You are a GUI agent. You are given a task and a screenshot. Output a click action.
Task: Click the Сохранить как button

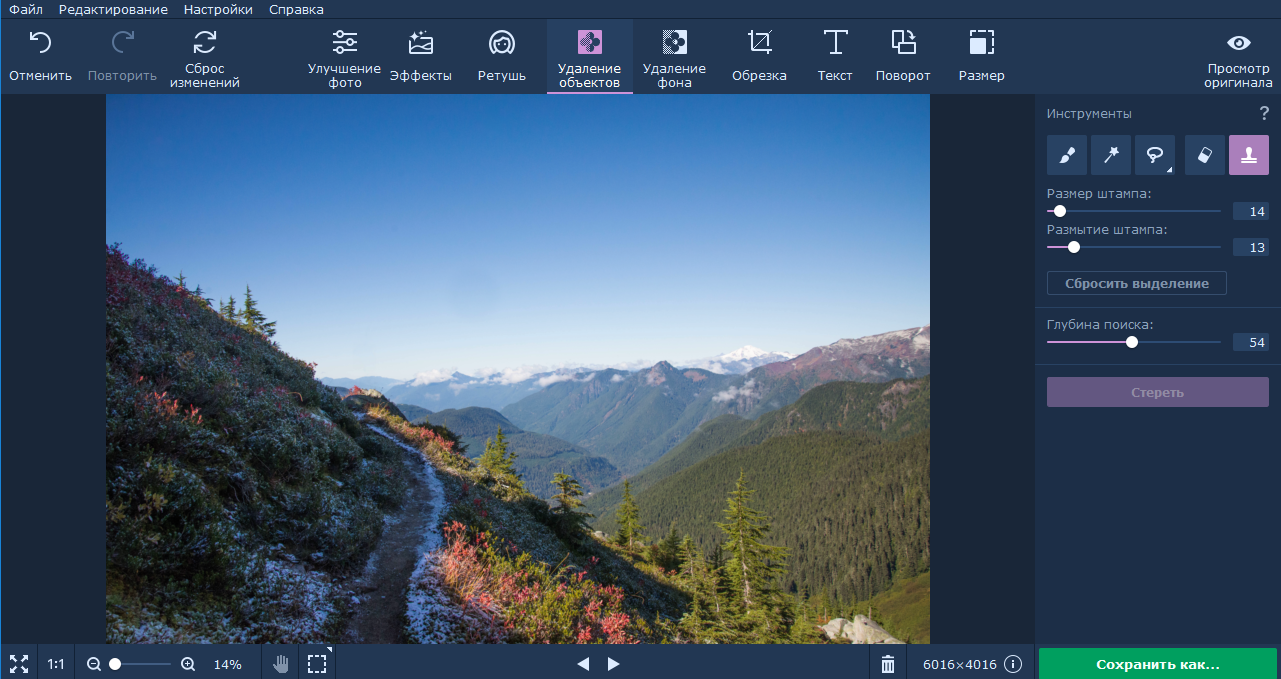point(1157,664)
